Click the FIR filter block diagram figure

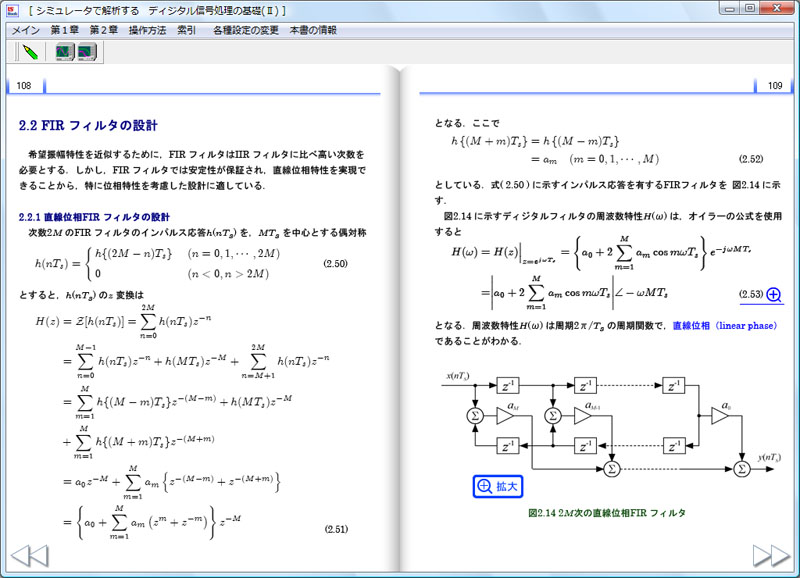click(x=611, y=426)
